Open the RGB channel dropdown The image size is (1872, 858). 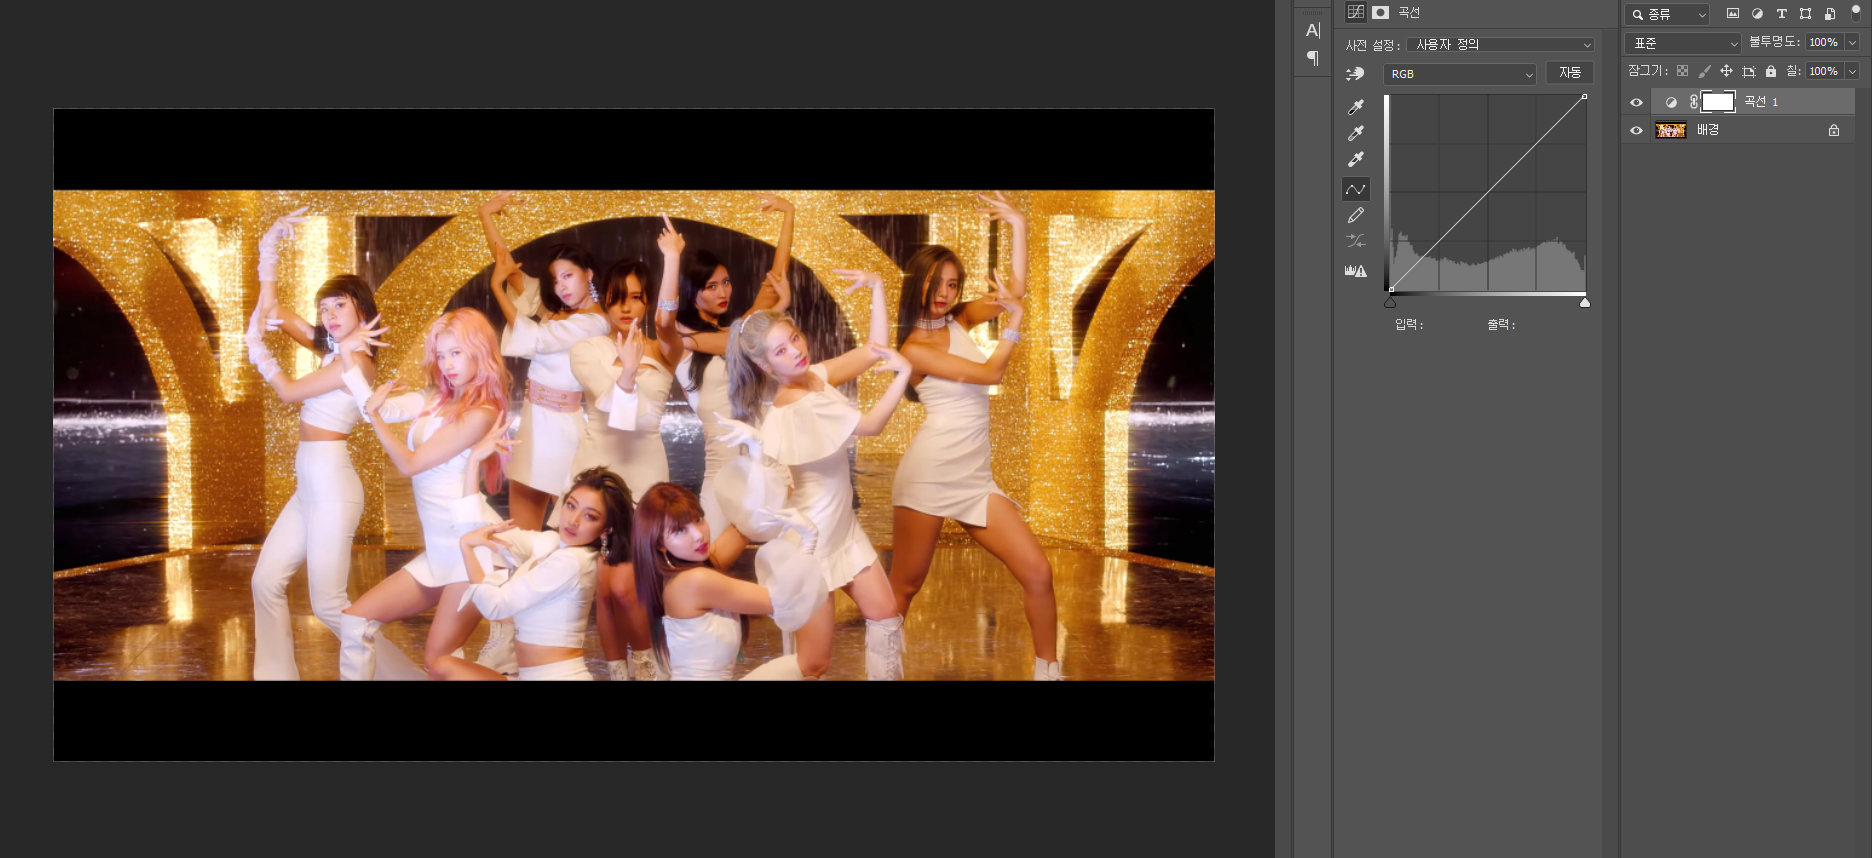1459,74
